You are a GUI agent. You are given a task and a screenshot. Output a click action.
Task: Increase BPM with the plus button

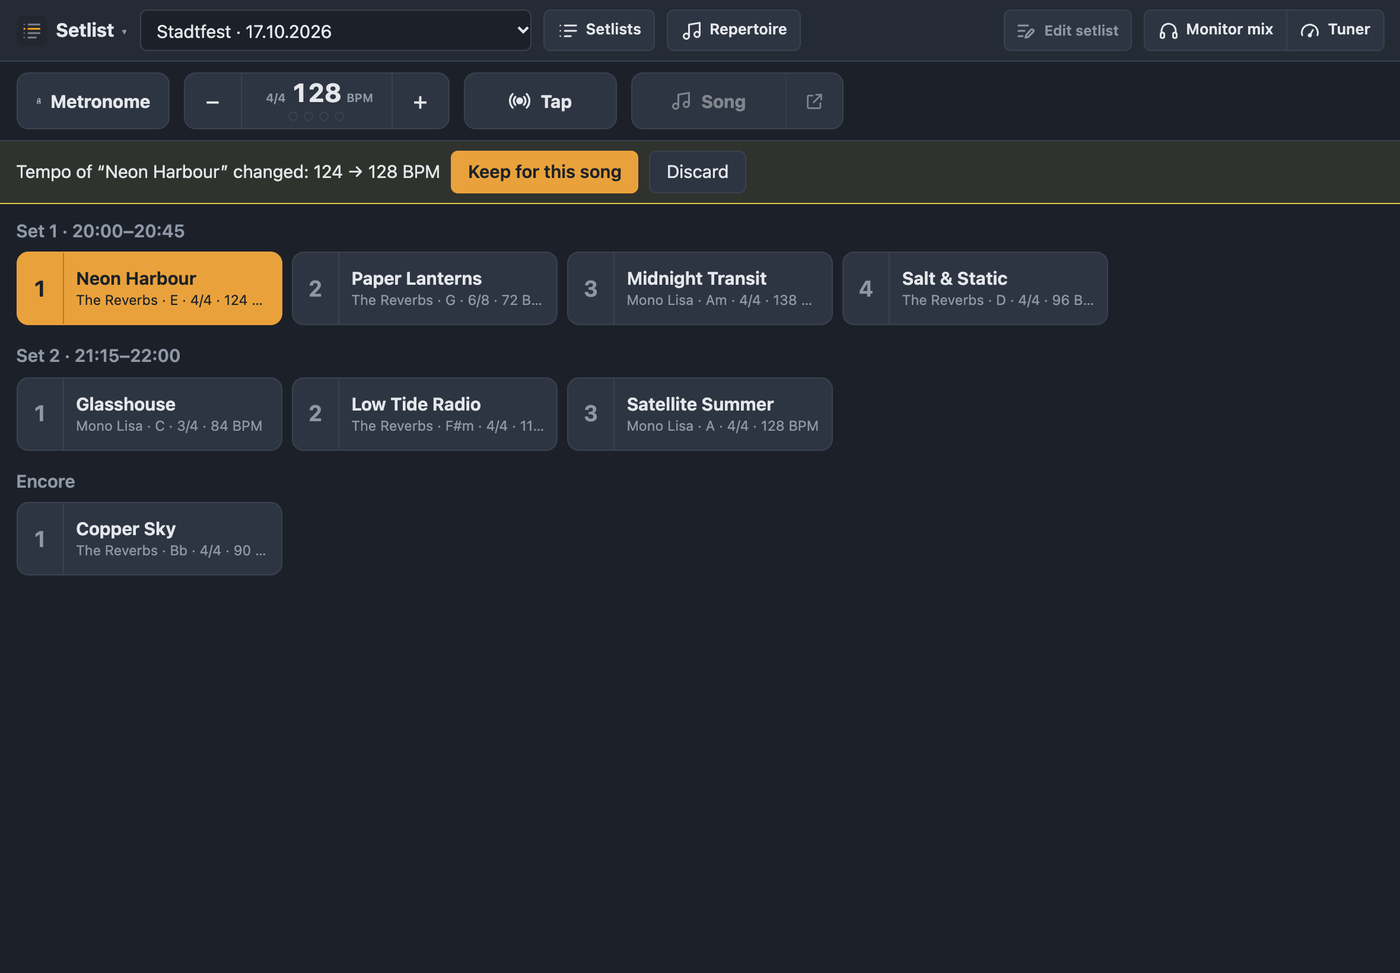click(420, 101)
